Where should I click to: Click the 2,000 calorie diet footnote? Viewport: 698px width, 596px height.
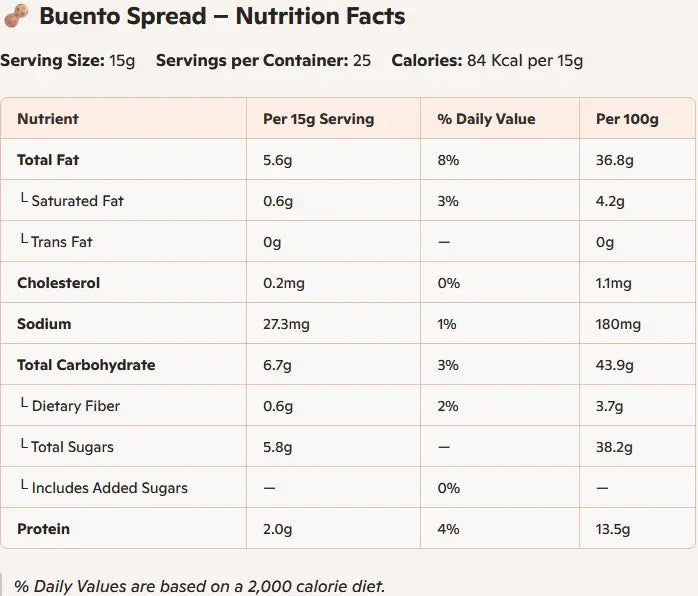[x=199, y=586]
